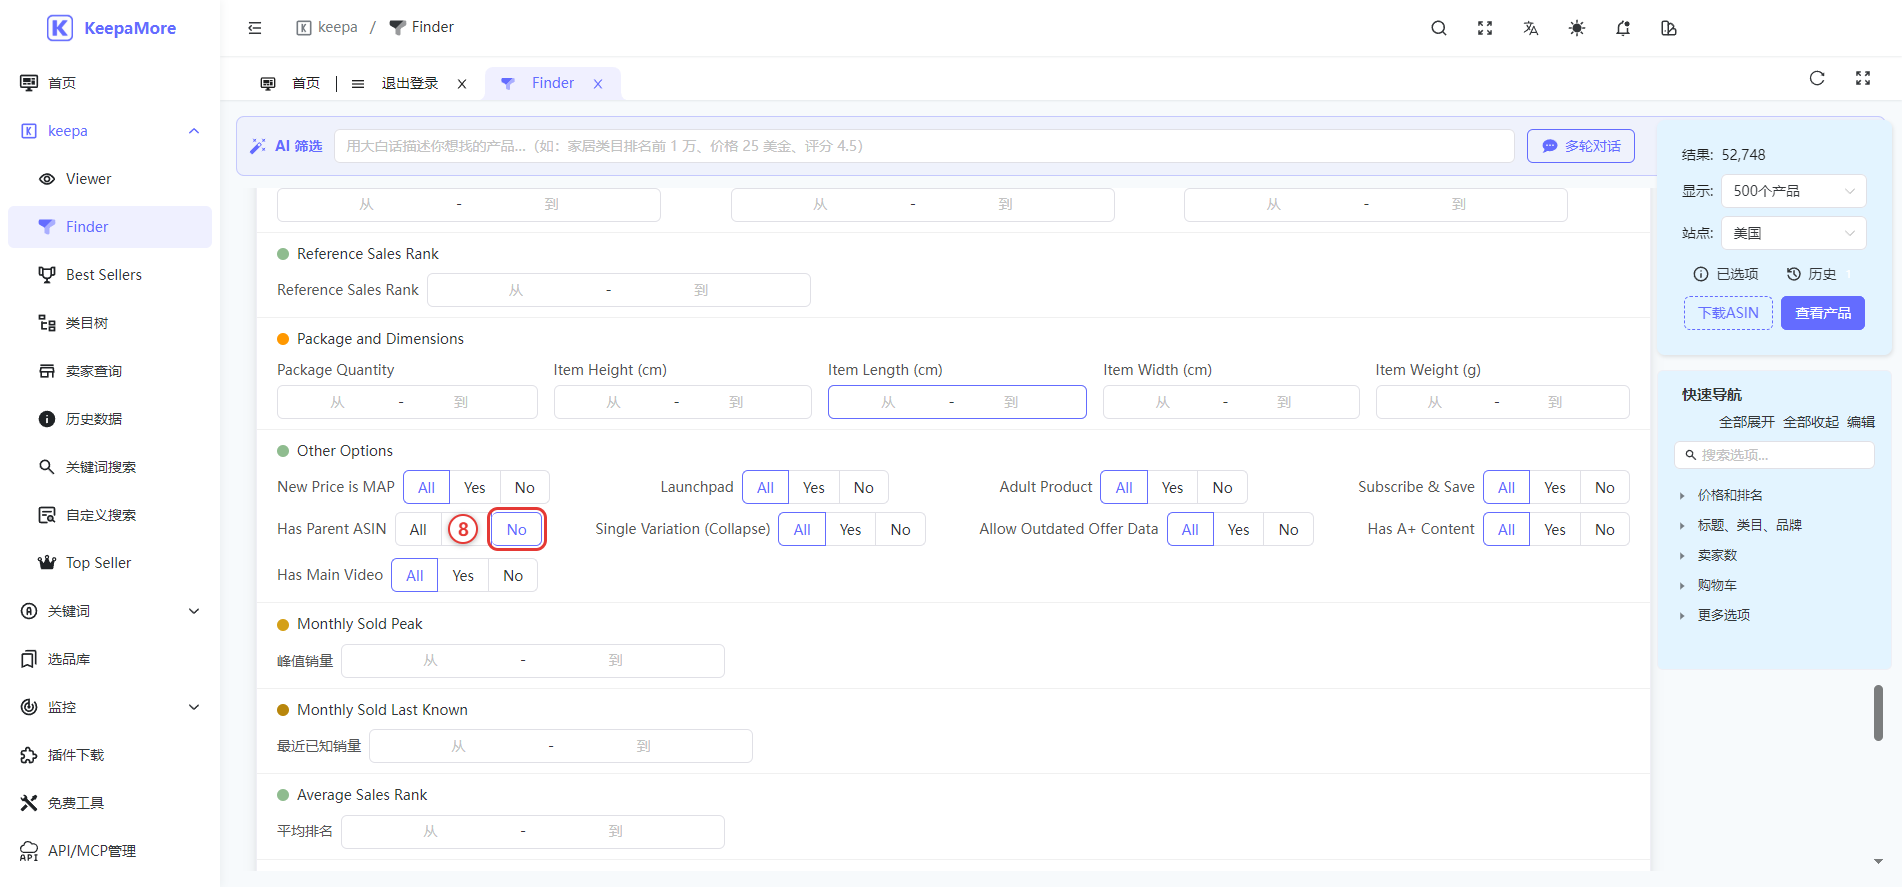Maximize content icon in tab bar

tap(1863, 78)
